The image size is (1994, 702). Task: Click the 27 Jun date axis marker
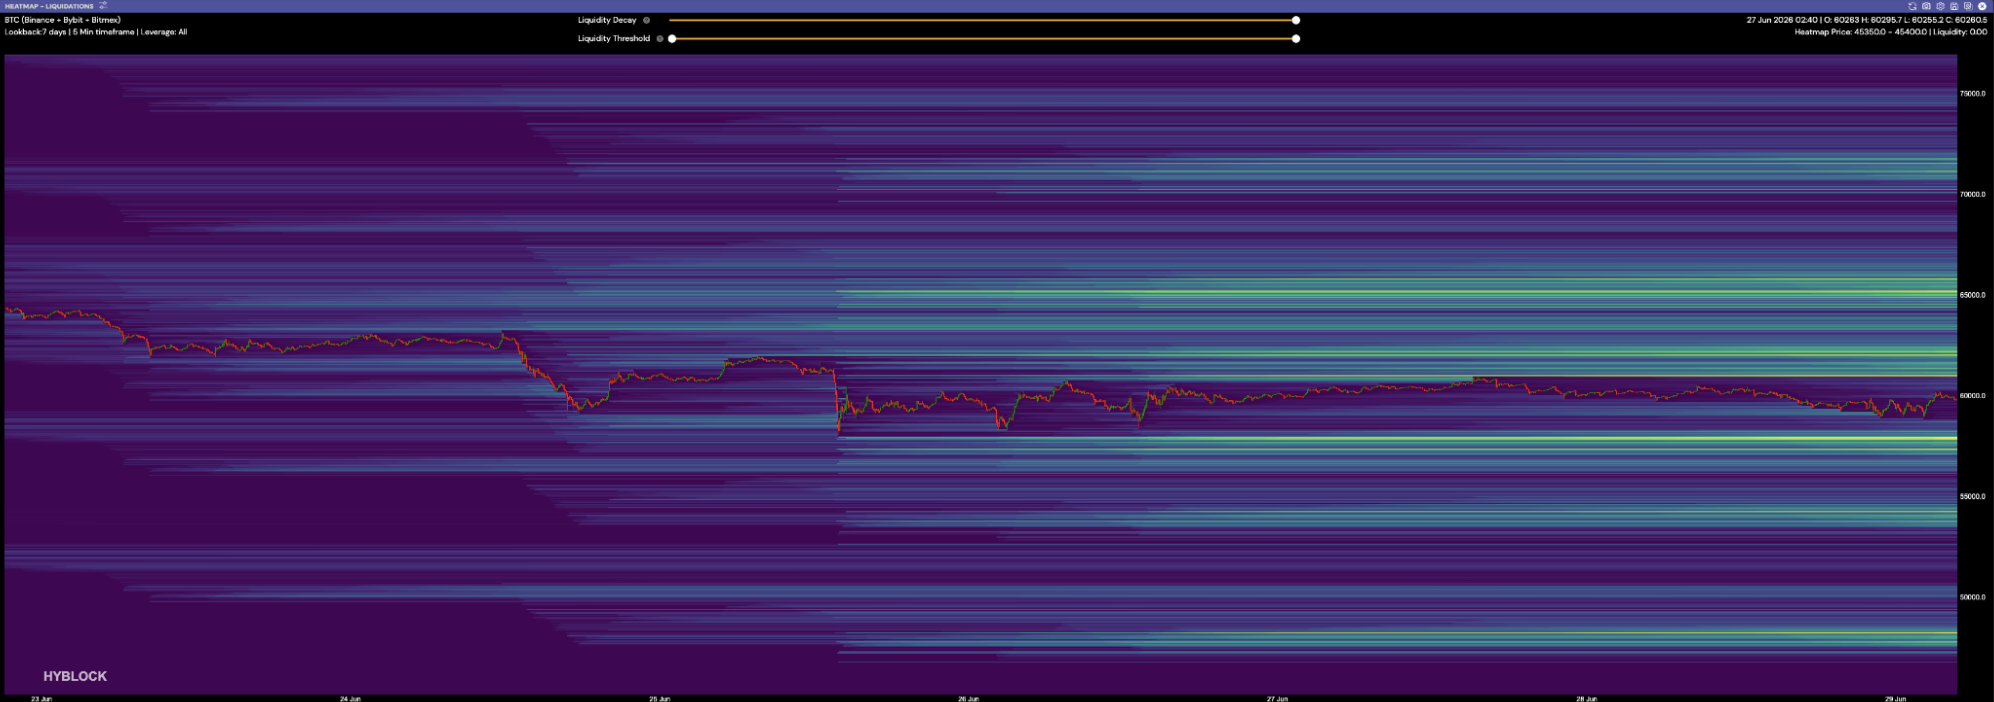(x=1277, y=698)
